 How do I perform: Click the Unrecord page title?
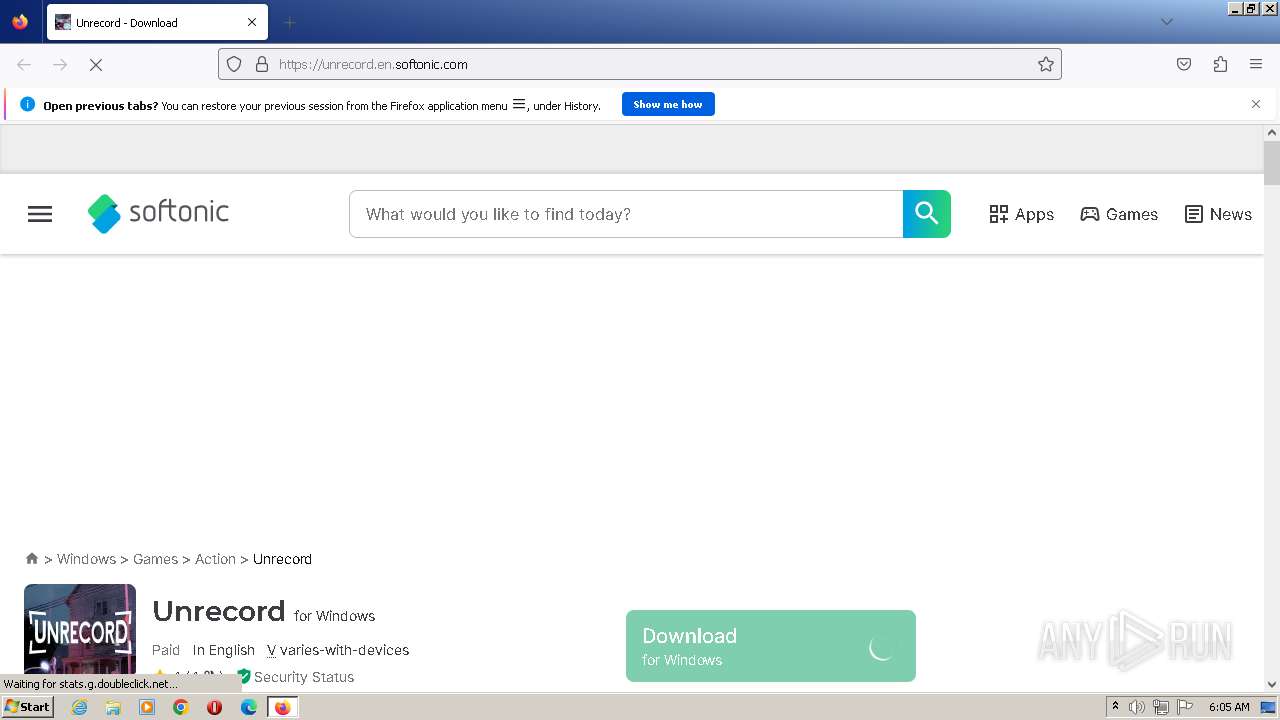(219, 611)
